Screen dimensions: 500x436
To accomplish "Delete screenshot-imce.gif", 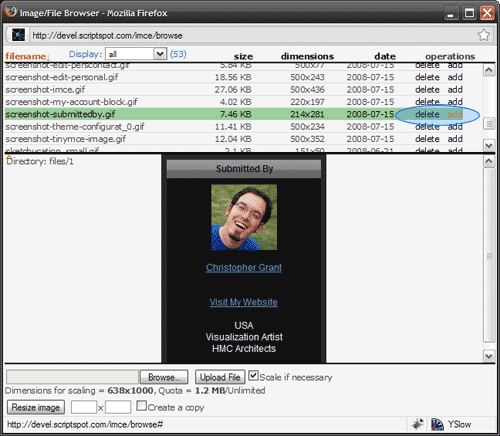I will (427, 89).
